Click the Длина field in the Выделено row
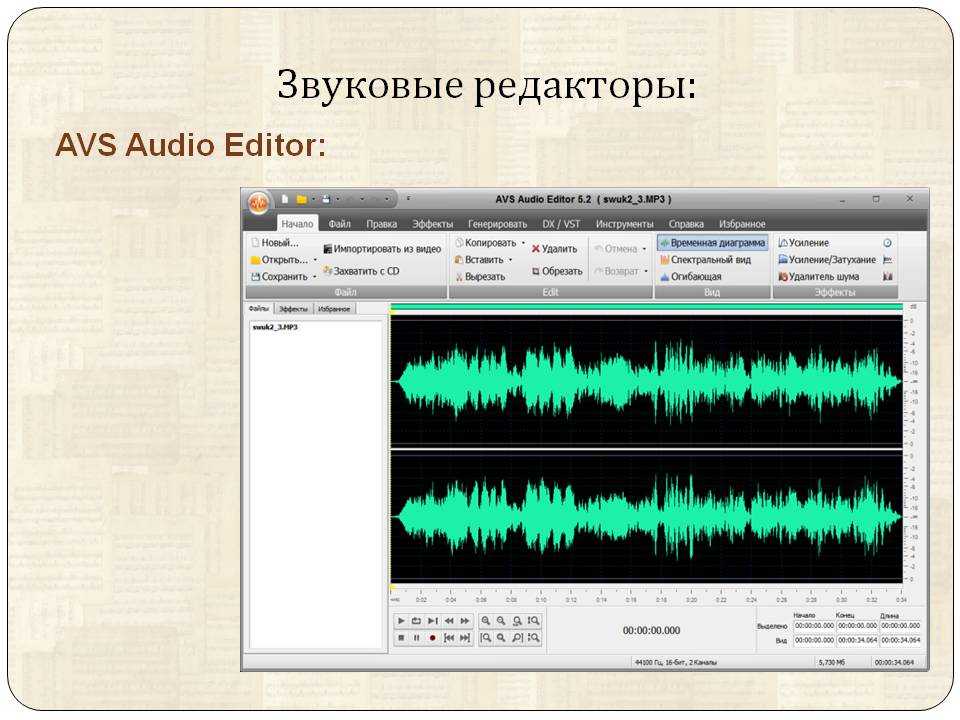 [901, 626]
